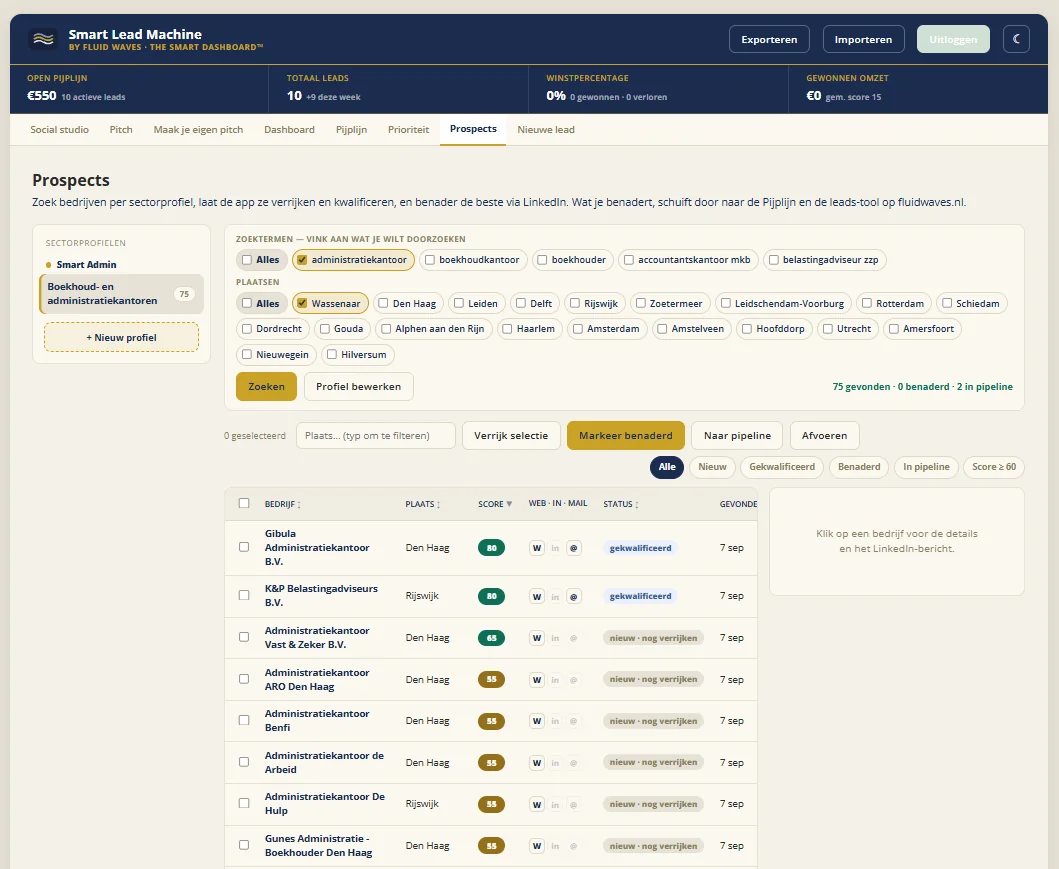Switch to the Pijplijn tab

(x=351, y=130)
